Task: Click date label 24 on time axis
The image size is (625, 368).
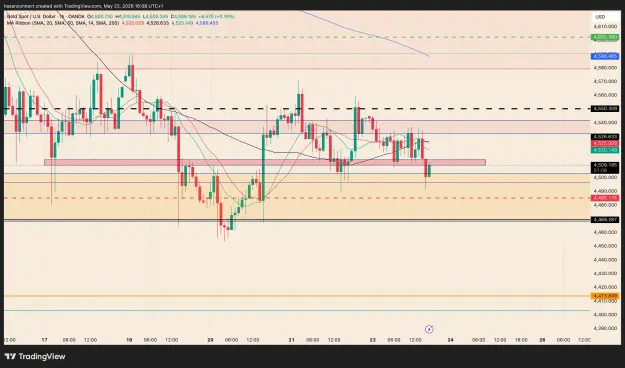Action: (450, 340)
